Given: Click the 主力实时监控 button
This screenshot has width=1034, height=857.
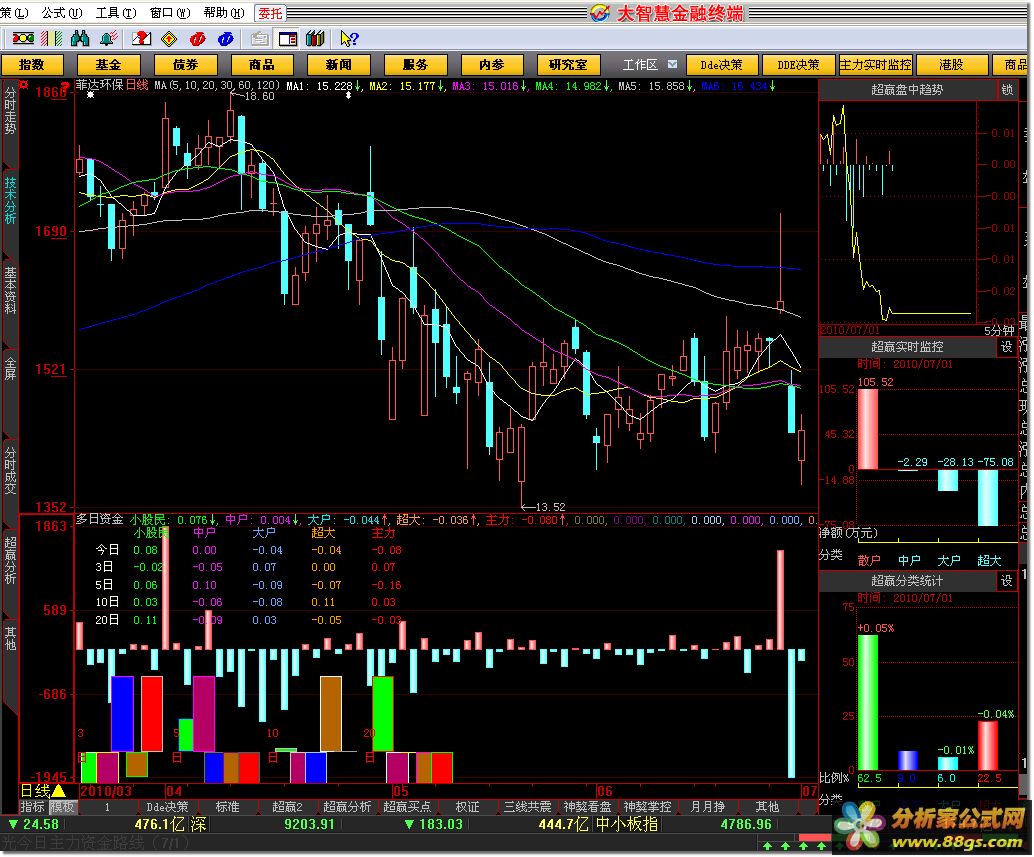Looking at the screenshot, I should 875,65.
